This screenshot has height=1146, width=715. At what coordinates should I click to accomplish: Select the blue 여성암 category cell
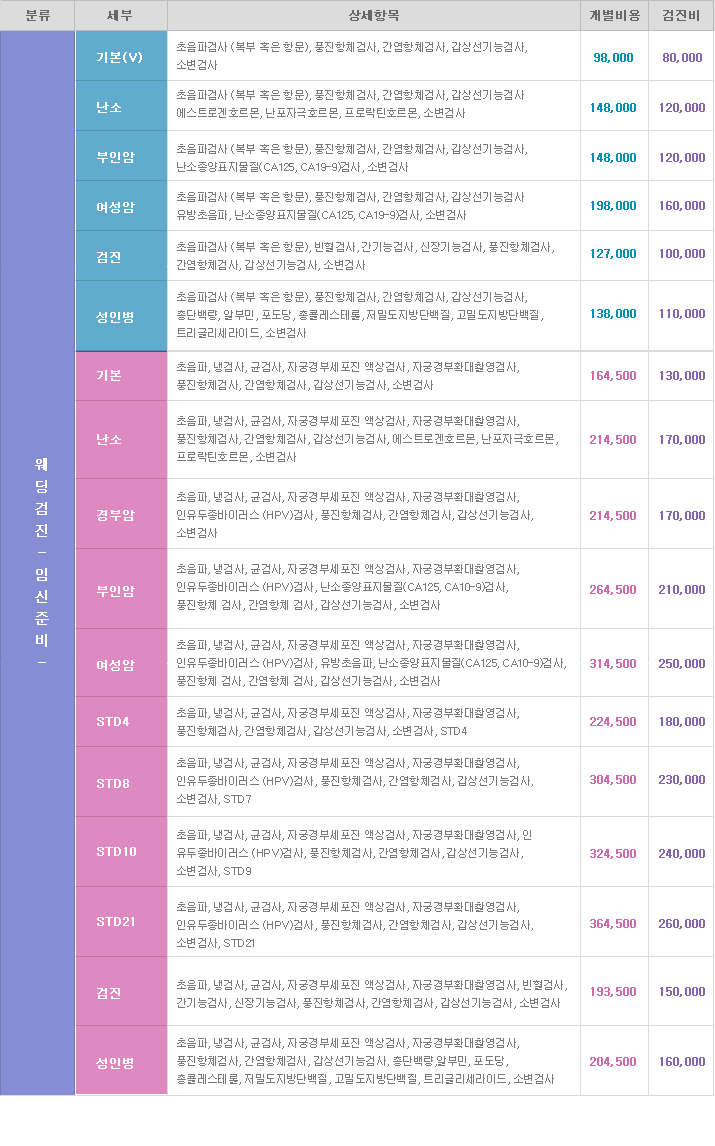(x=121, y=206)
